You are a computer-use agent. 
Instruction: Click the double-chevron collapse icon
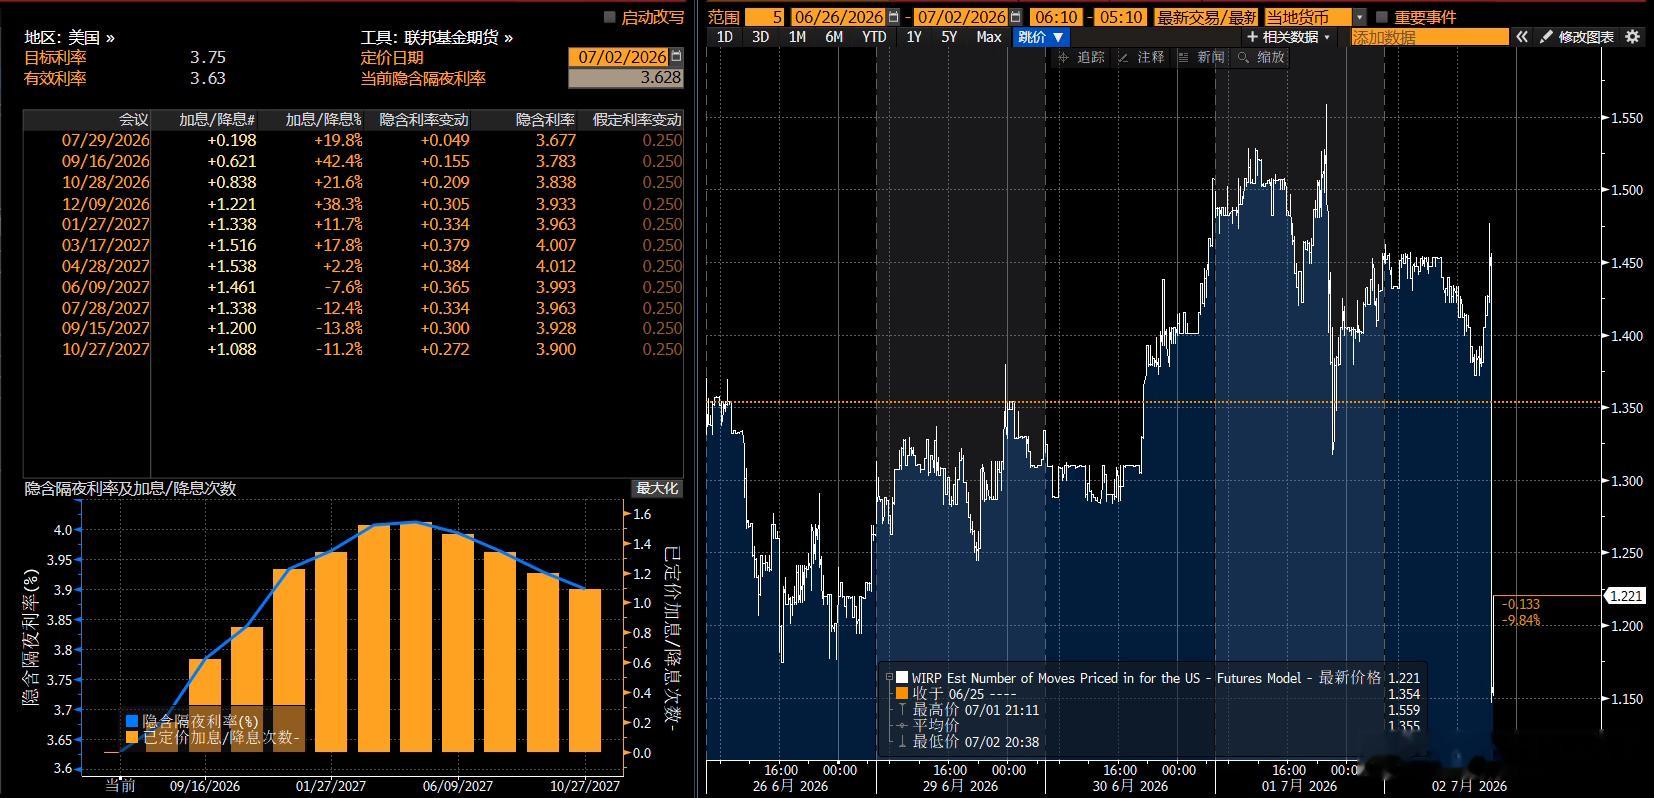(x=1521, y=37)
